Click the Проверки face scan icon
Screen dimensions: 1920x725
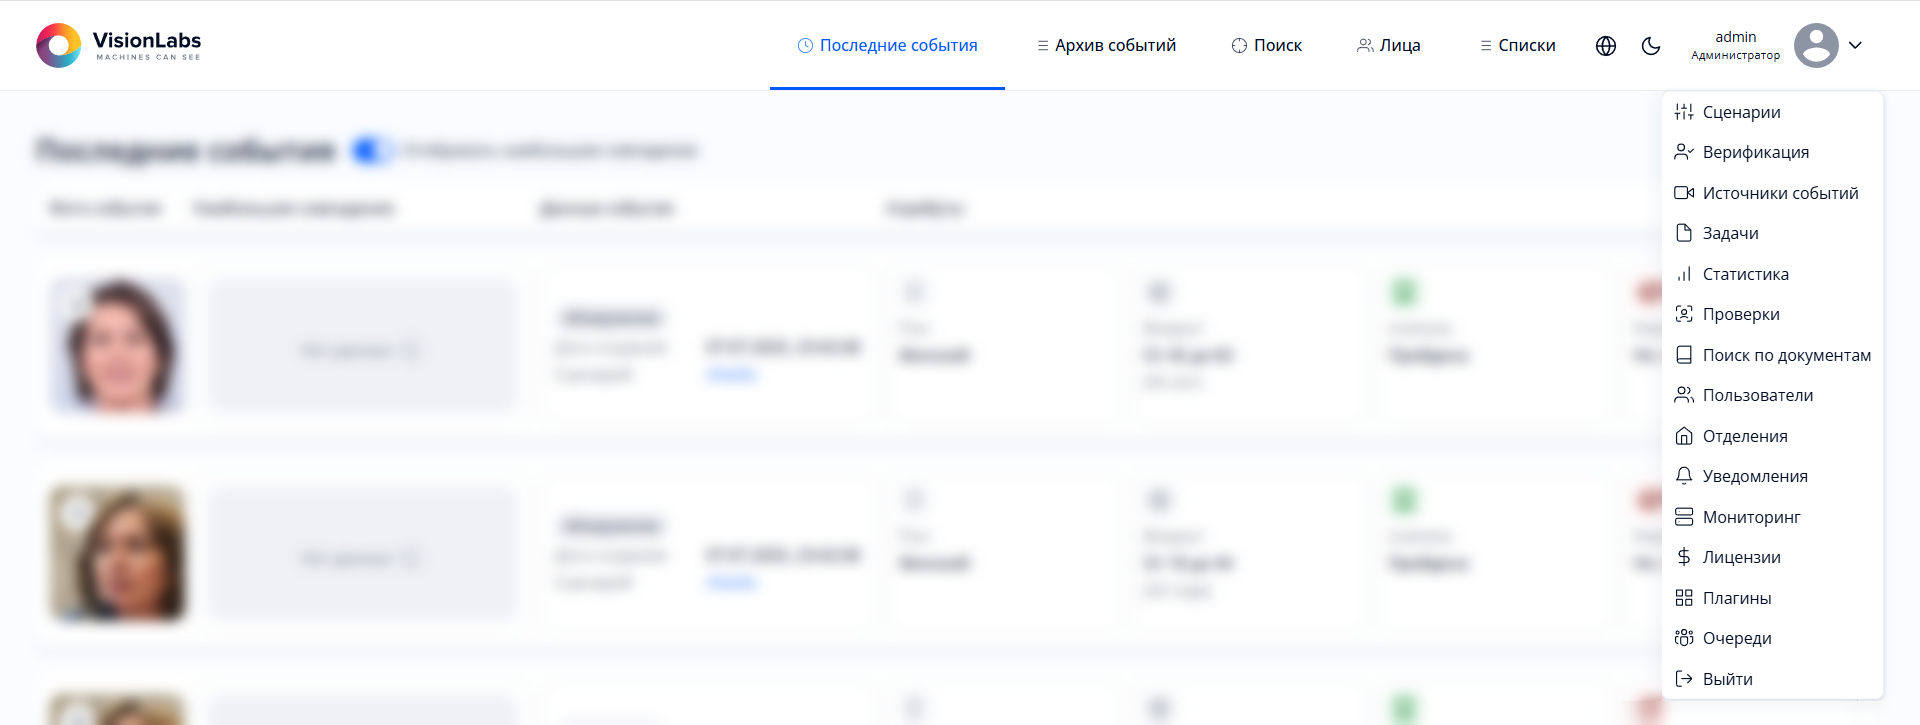tap(1684, 314)
